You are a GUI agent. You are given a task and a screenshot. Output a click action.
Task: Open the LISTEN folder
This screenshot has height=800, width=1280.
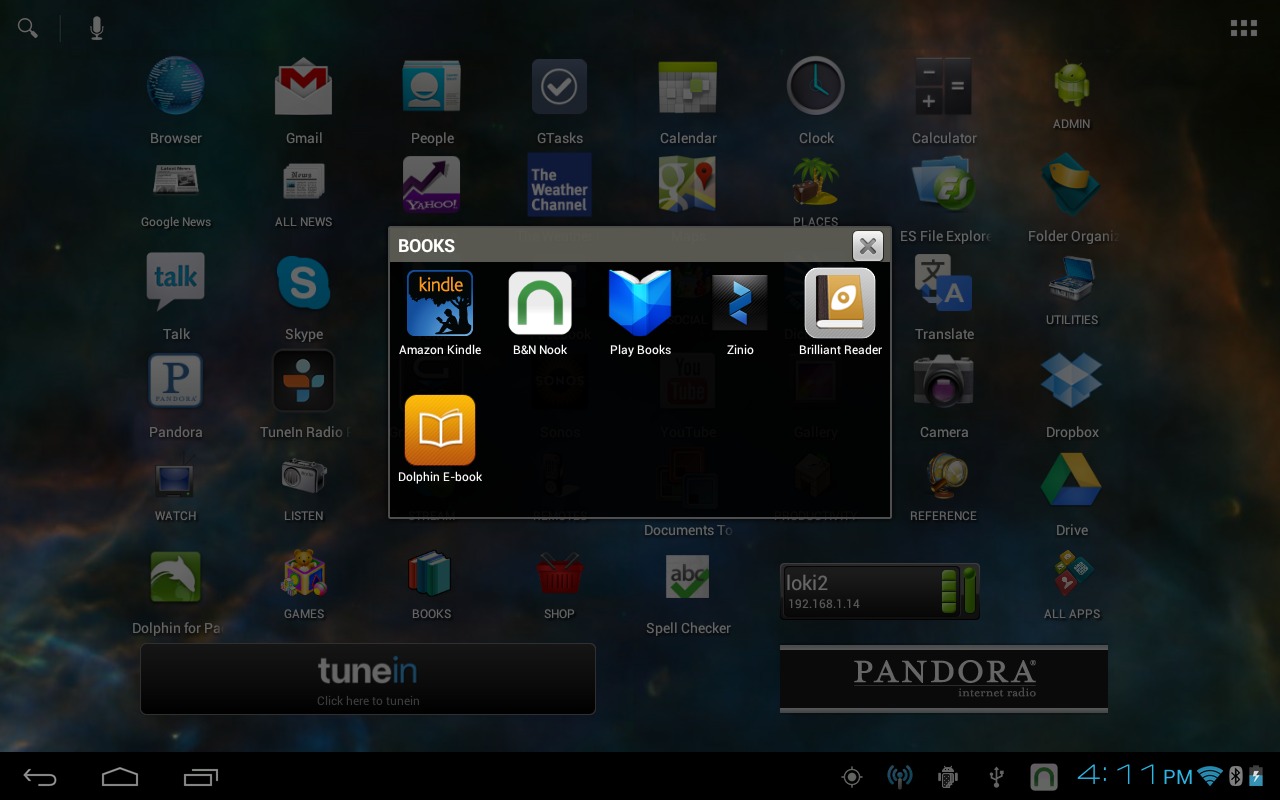click(x=304, y=488)
